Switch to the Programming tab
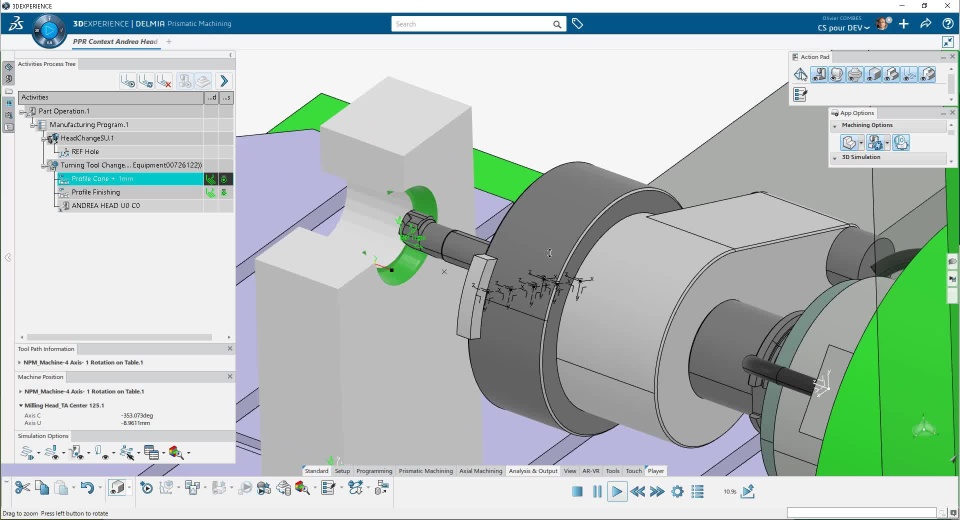The width and height of the screenshot is (960, 520). tap(374, 471)
